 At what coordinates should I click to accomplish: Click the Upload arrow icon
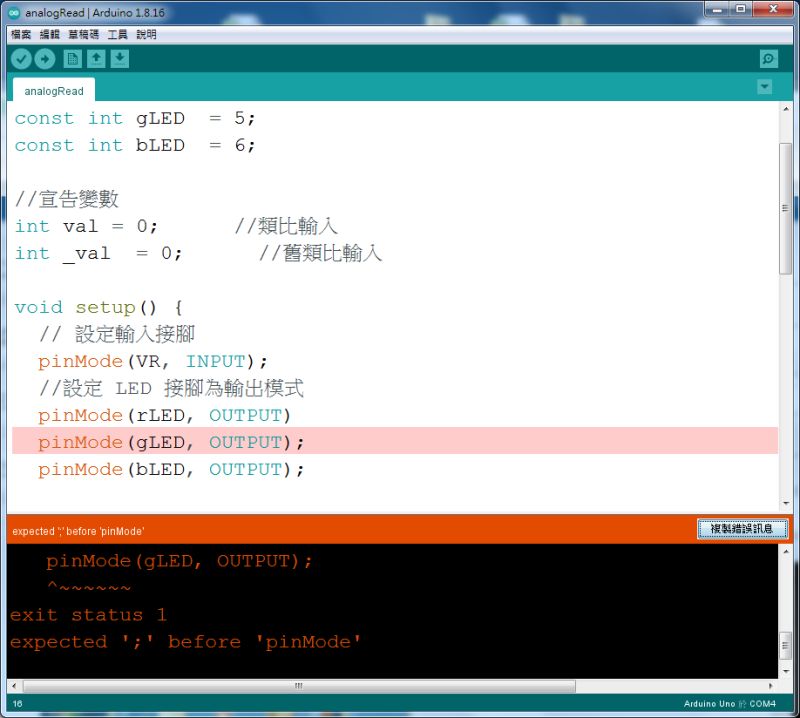pyautogui.click(x=45, y=58)
